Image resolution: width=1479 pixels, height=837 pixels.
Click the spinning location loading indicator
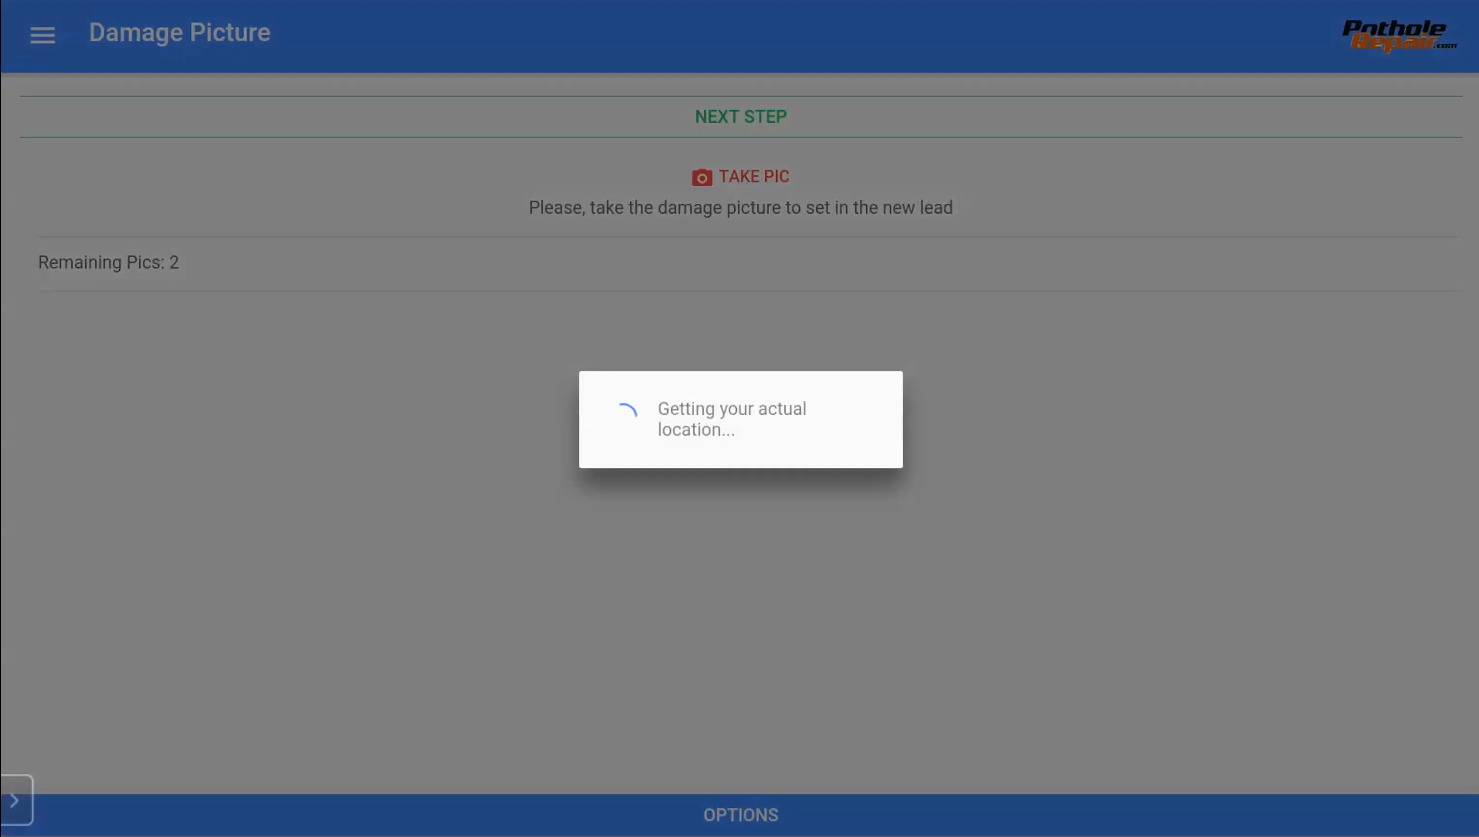point(626,414)
